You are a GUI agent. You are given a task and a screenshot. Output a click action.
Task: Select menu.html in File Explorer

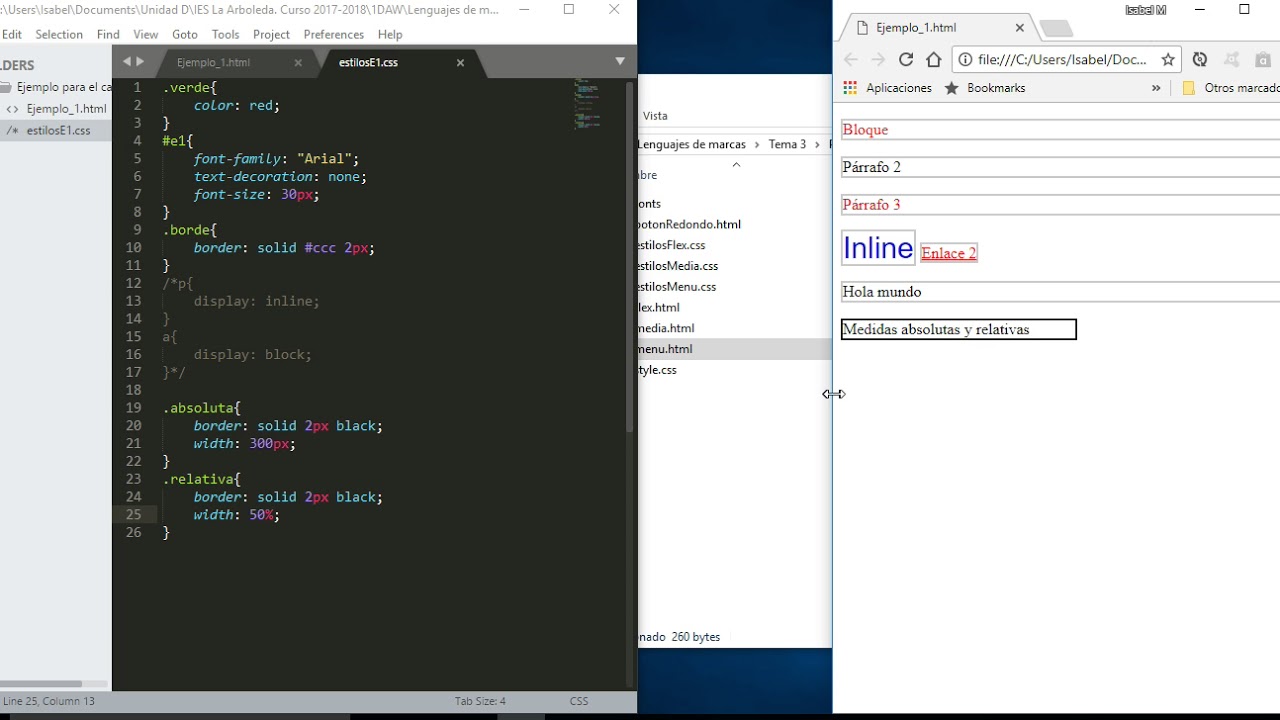point(734,349)
